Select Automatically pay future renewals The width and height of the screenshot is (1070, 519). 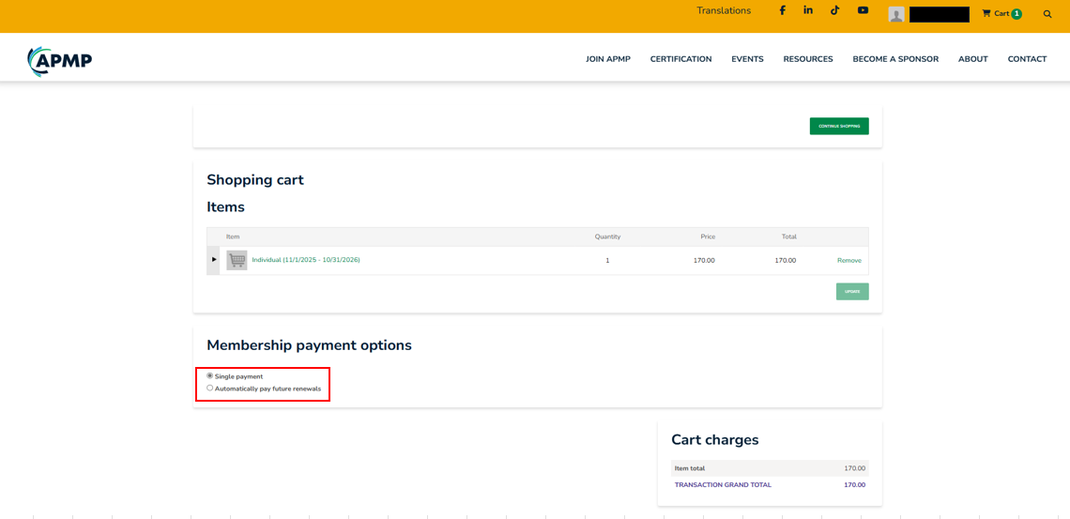click(x=210, y=388)
